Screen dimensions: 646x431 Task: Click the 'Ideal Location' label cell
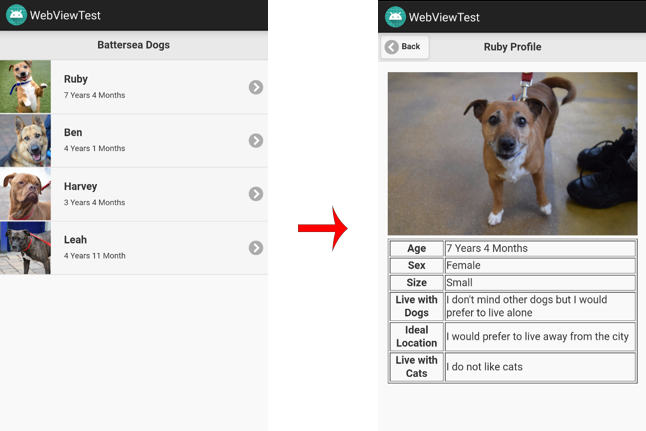417,336
